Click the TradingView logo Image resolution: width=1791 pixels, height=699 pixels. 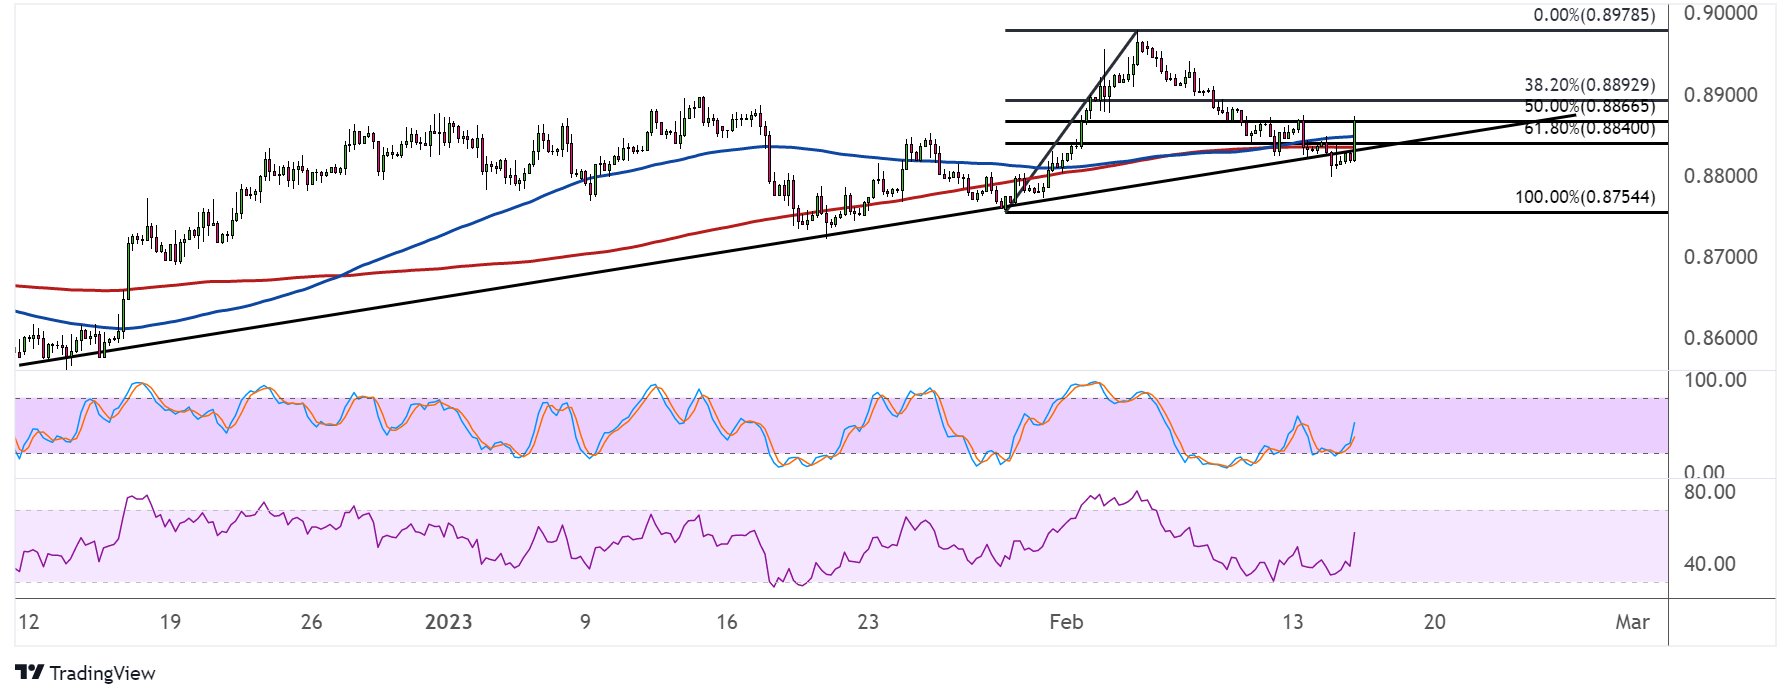[x=85, y=673]
